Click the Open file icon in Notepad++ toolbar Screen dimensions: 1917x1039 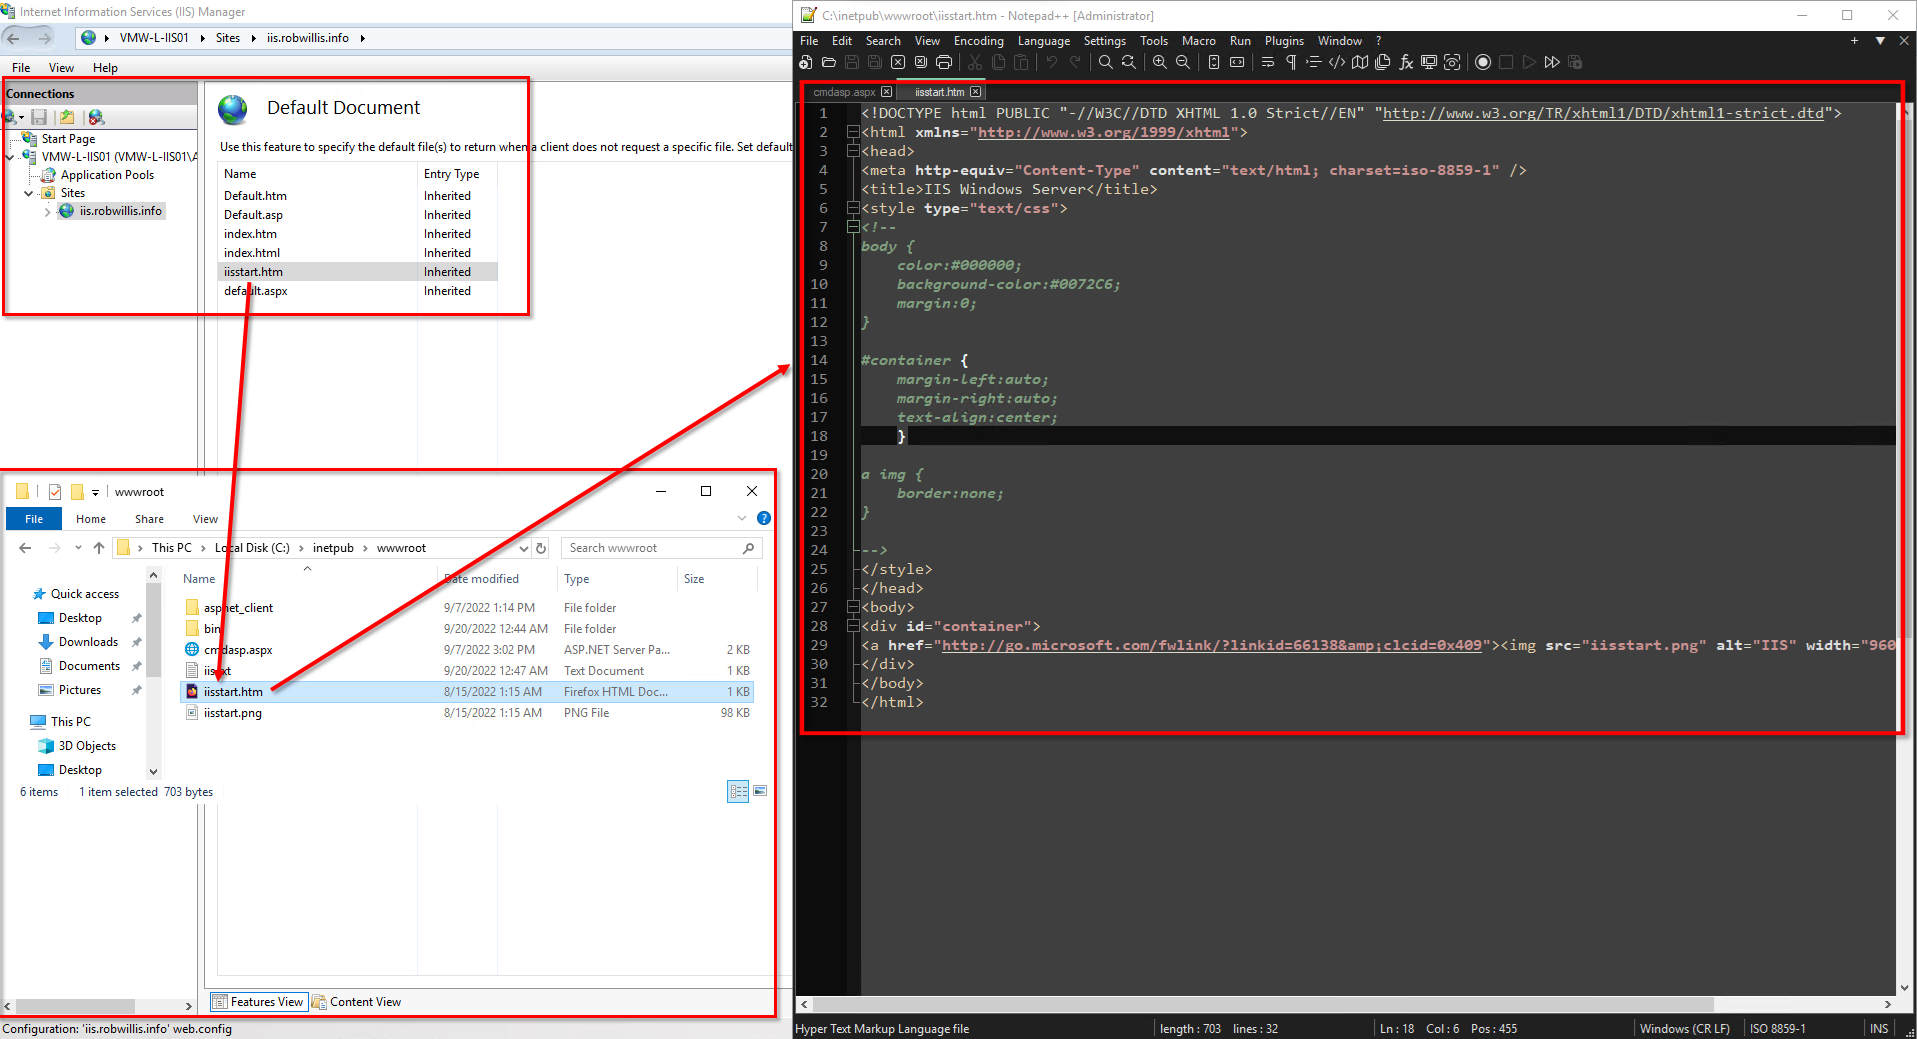829,62
